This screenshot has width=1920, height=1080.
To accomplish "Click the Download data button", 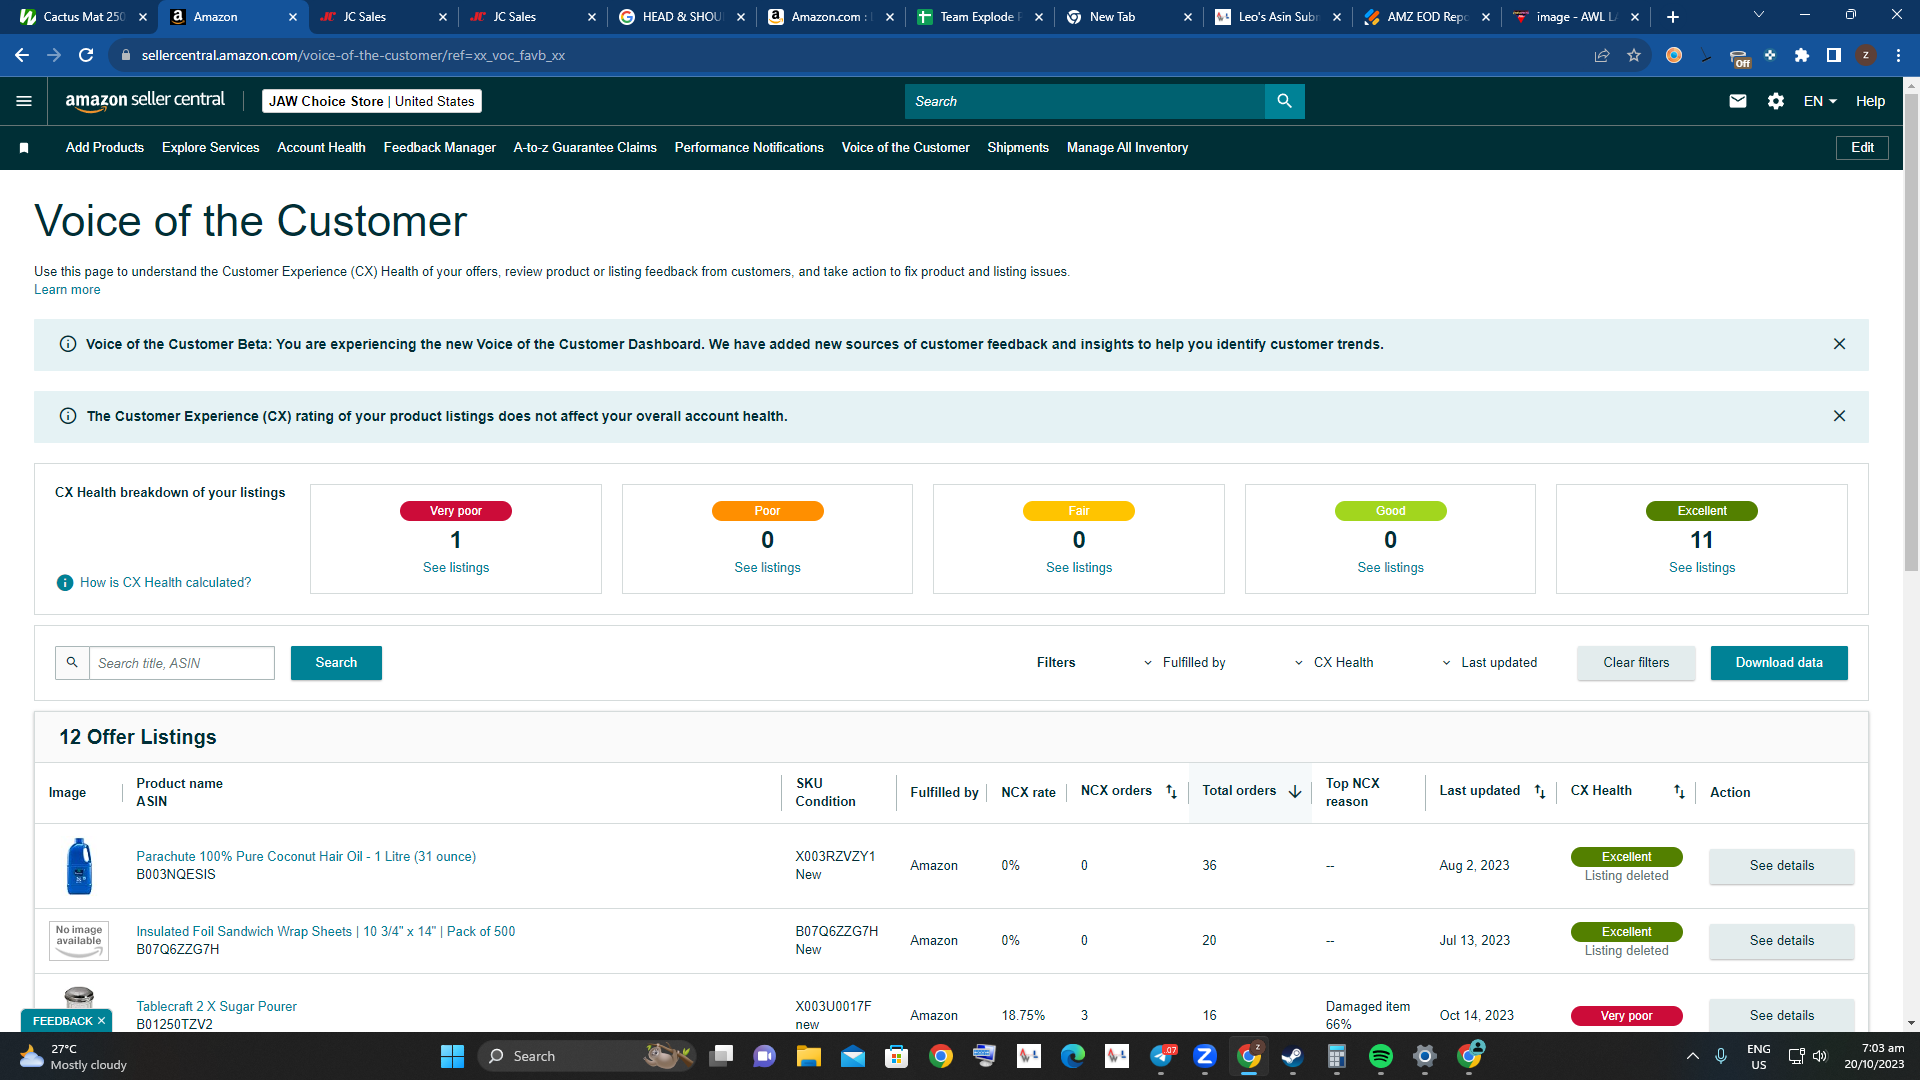I will click(1779, 663).
